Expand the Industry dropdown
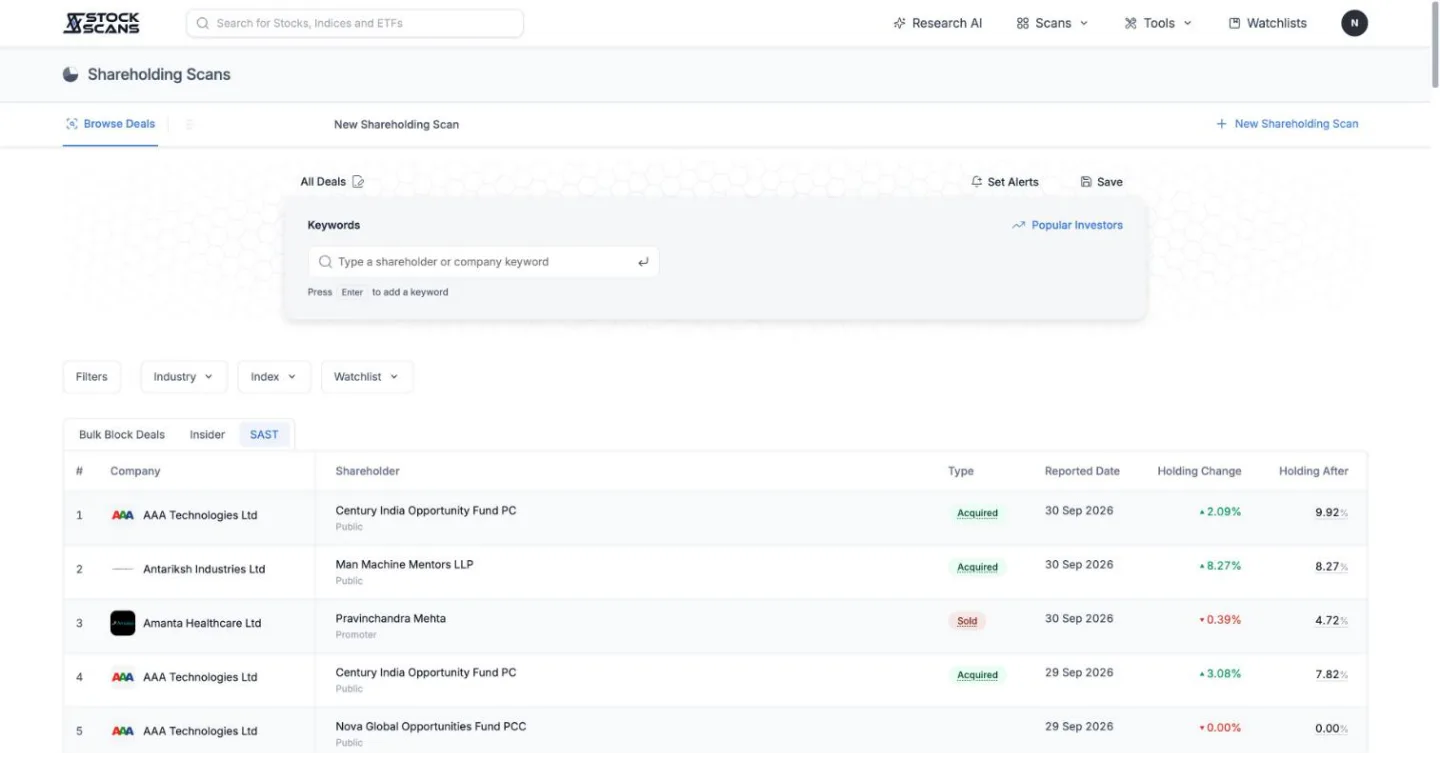 [184, 377]
